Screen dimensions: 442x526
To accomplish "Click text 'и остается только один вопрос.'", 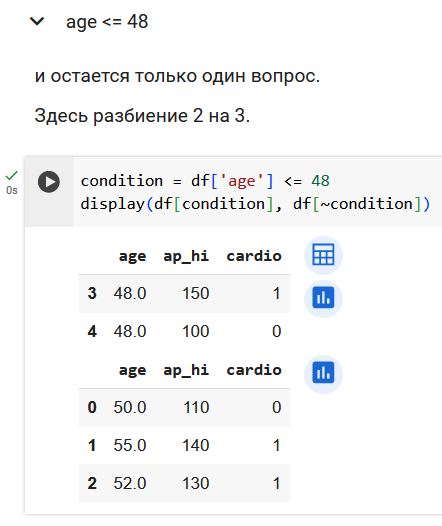I will [177, 76].
